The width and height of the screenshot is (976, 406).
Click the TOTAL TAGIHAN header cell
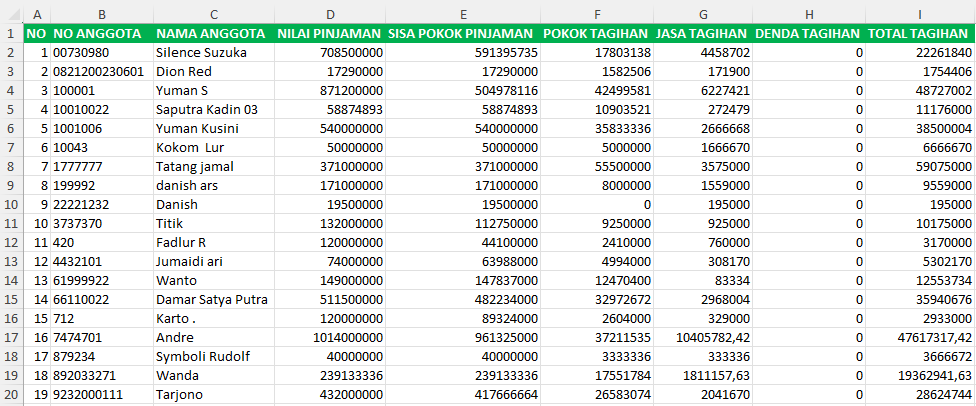tap(920, 33)
